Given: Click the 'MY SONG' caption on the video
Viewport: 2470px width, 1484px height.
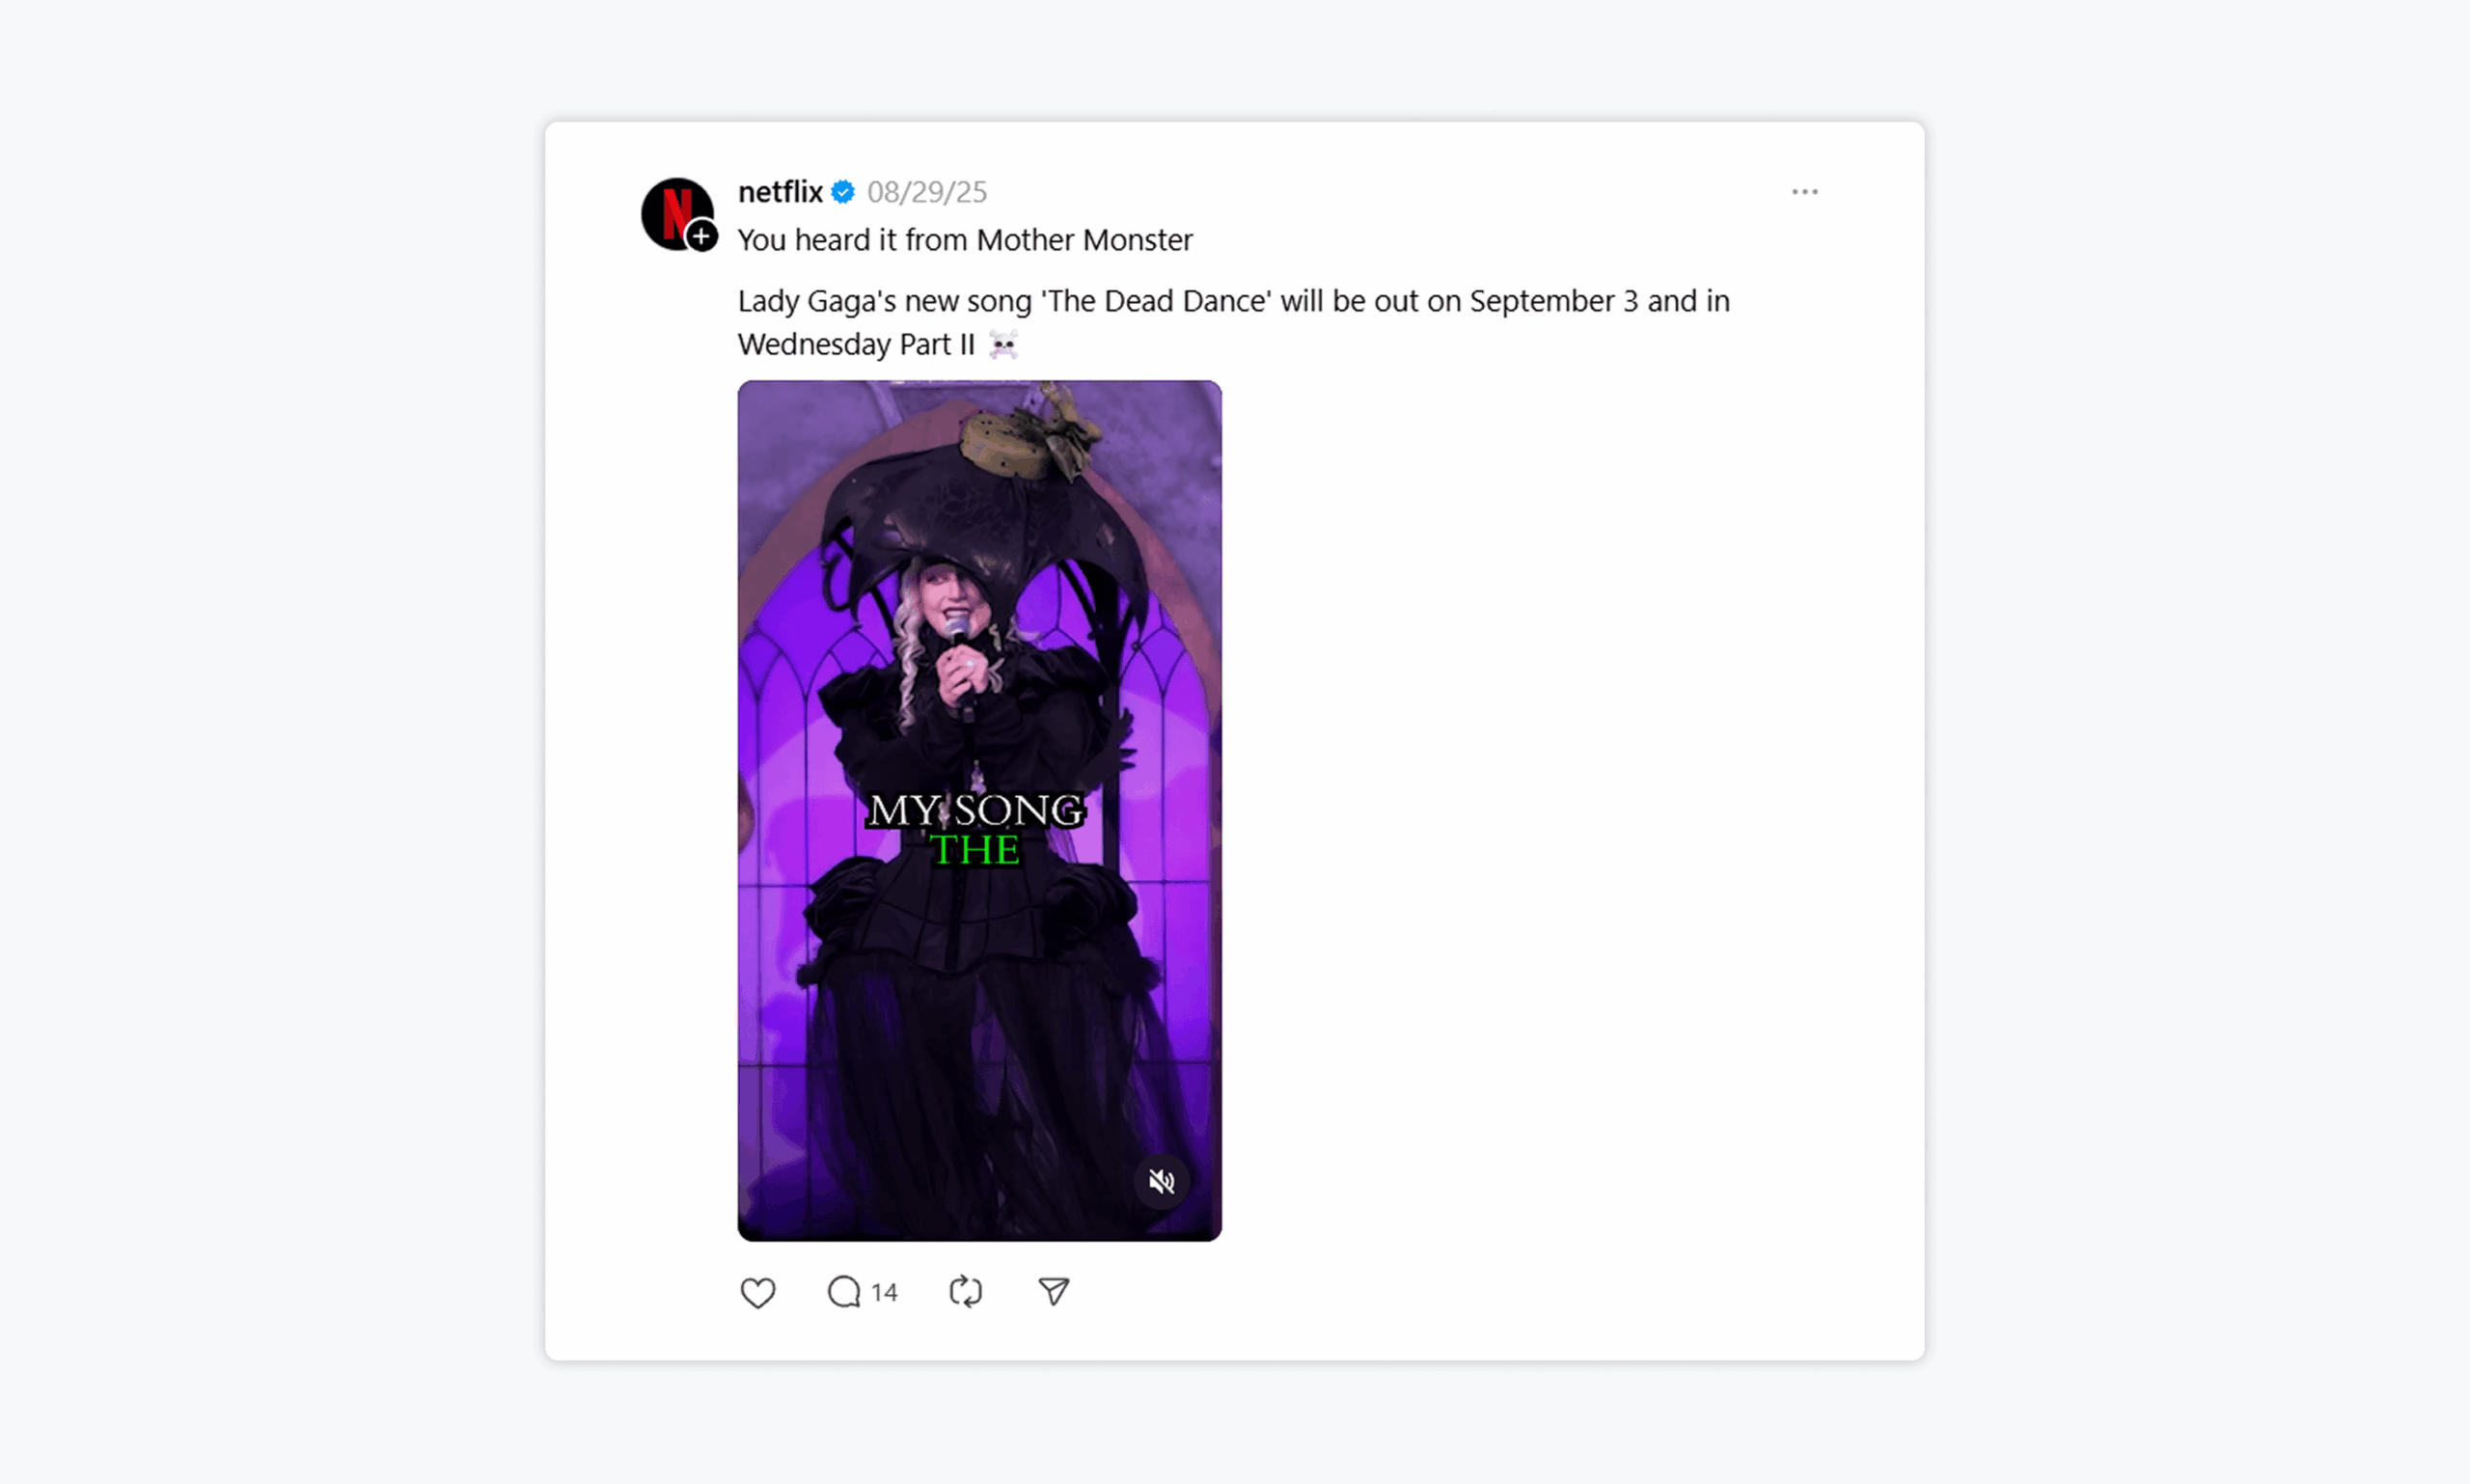Looking at the screenshot, I should point(976,810).
